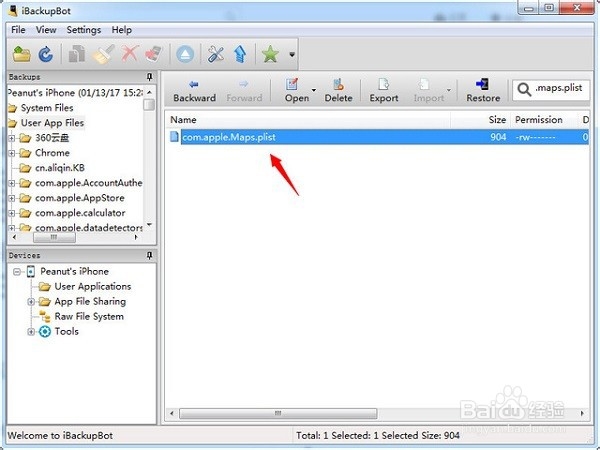Viewport: 600px width, 450px height.
Task: Click the red X delete toolbar icon
Action: pyautogui.click(x=129, y=54)
